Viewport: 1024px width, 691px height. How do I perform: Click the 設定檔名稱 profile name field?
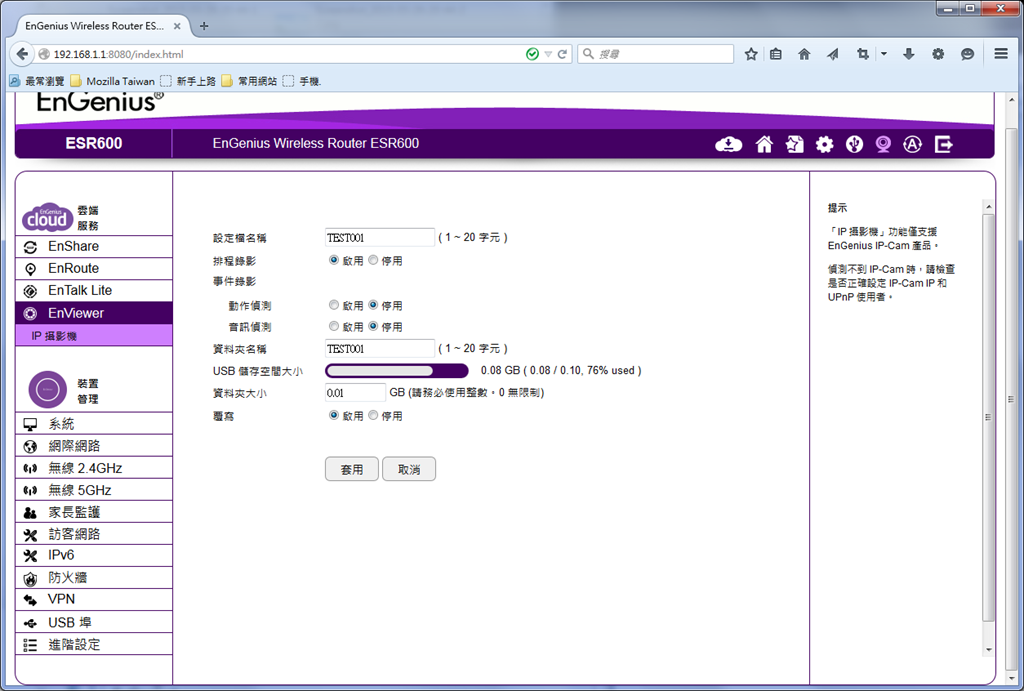tap(379, 238)
